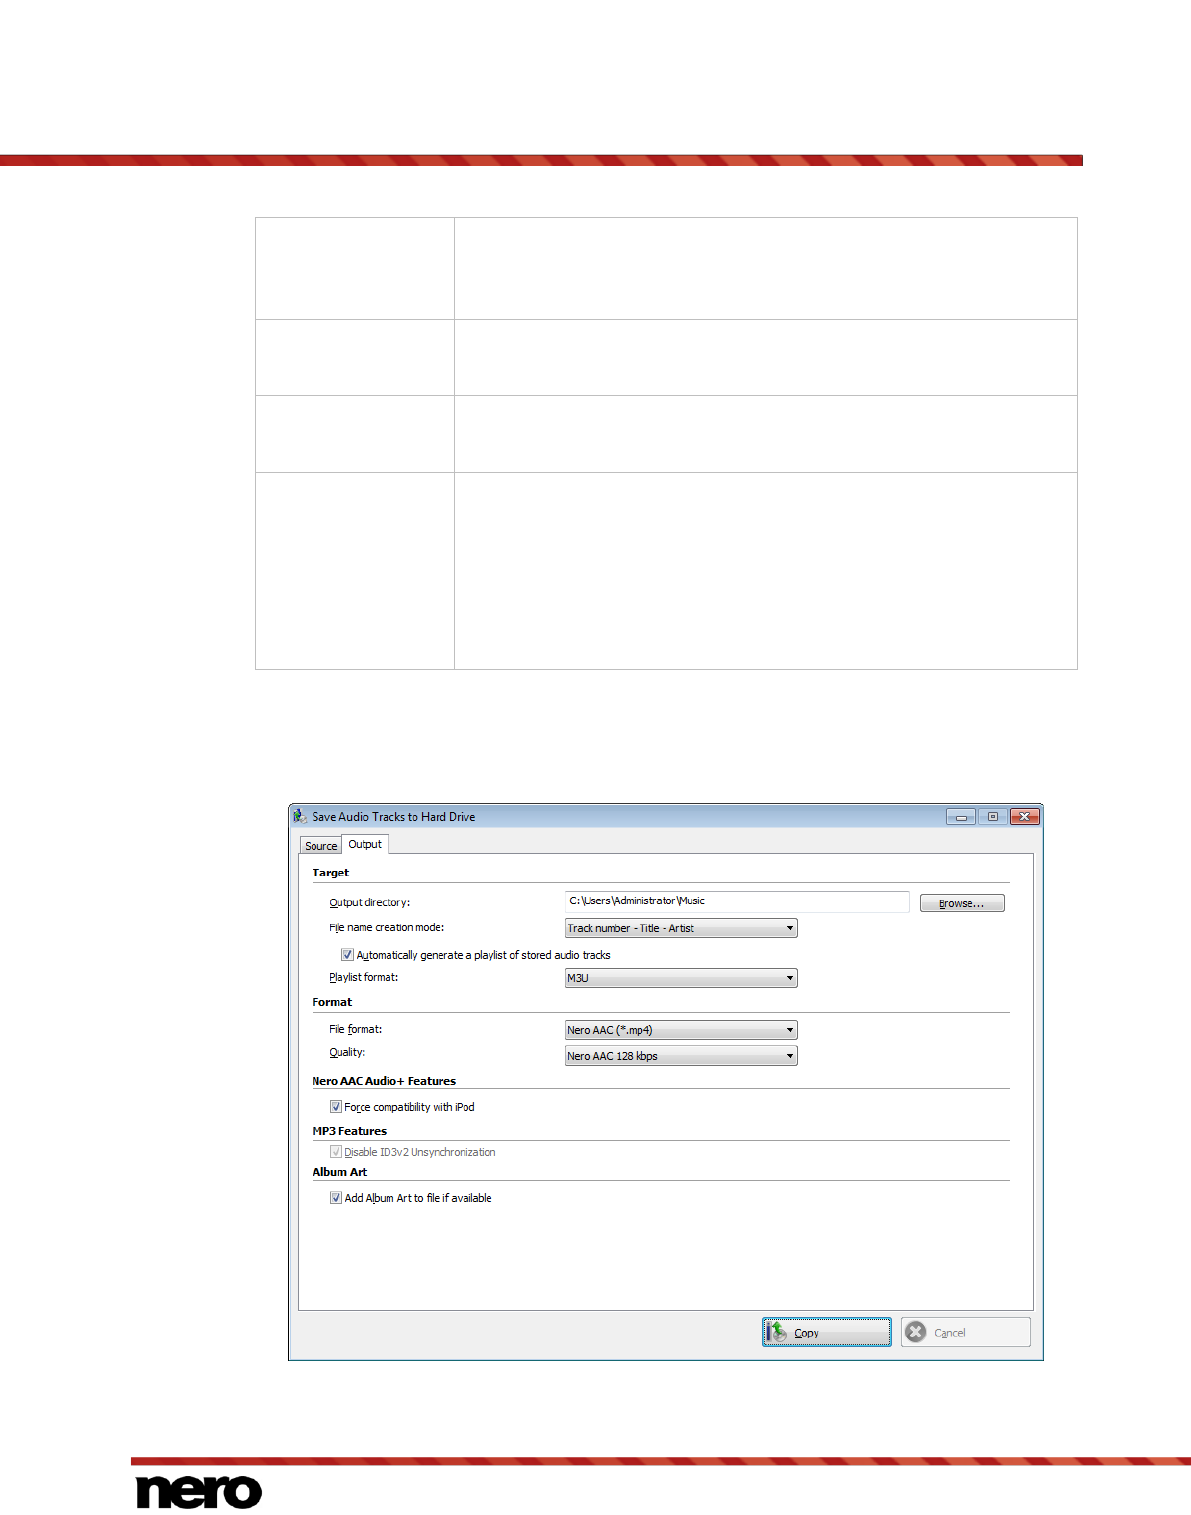Click the "Format" section heading
Screen dimensions: 1191x1515
pos(332,1002)
